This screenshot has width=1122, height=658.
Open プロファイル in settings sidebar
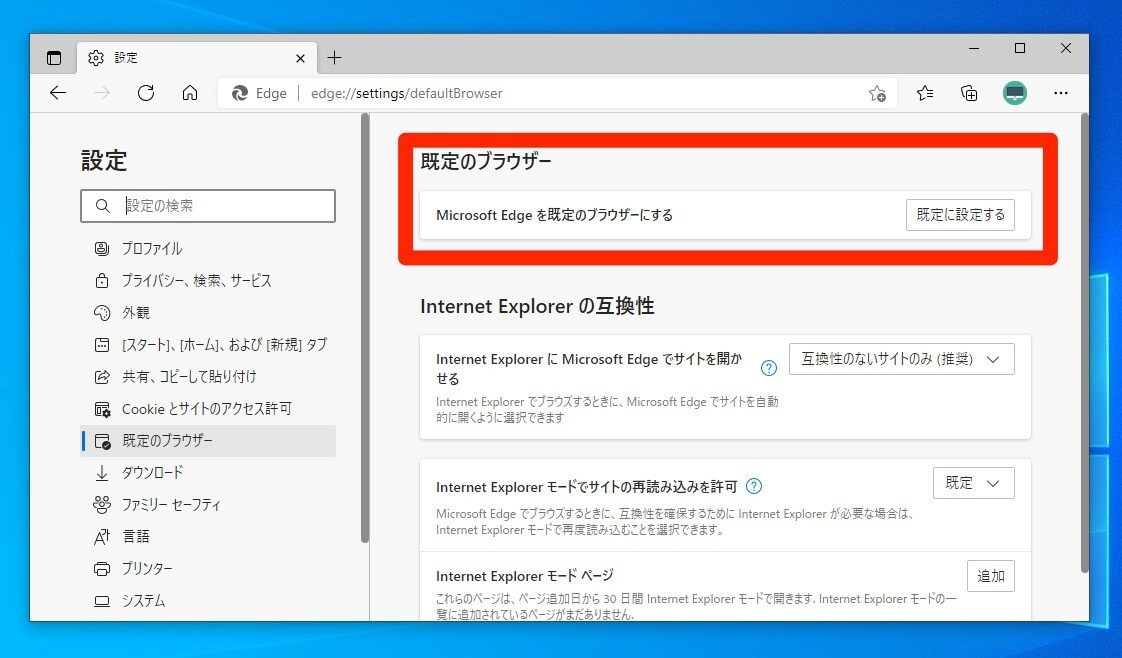pos(208,249)
